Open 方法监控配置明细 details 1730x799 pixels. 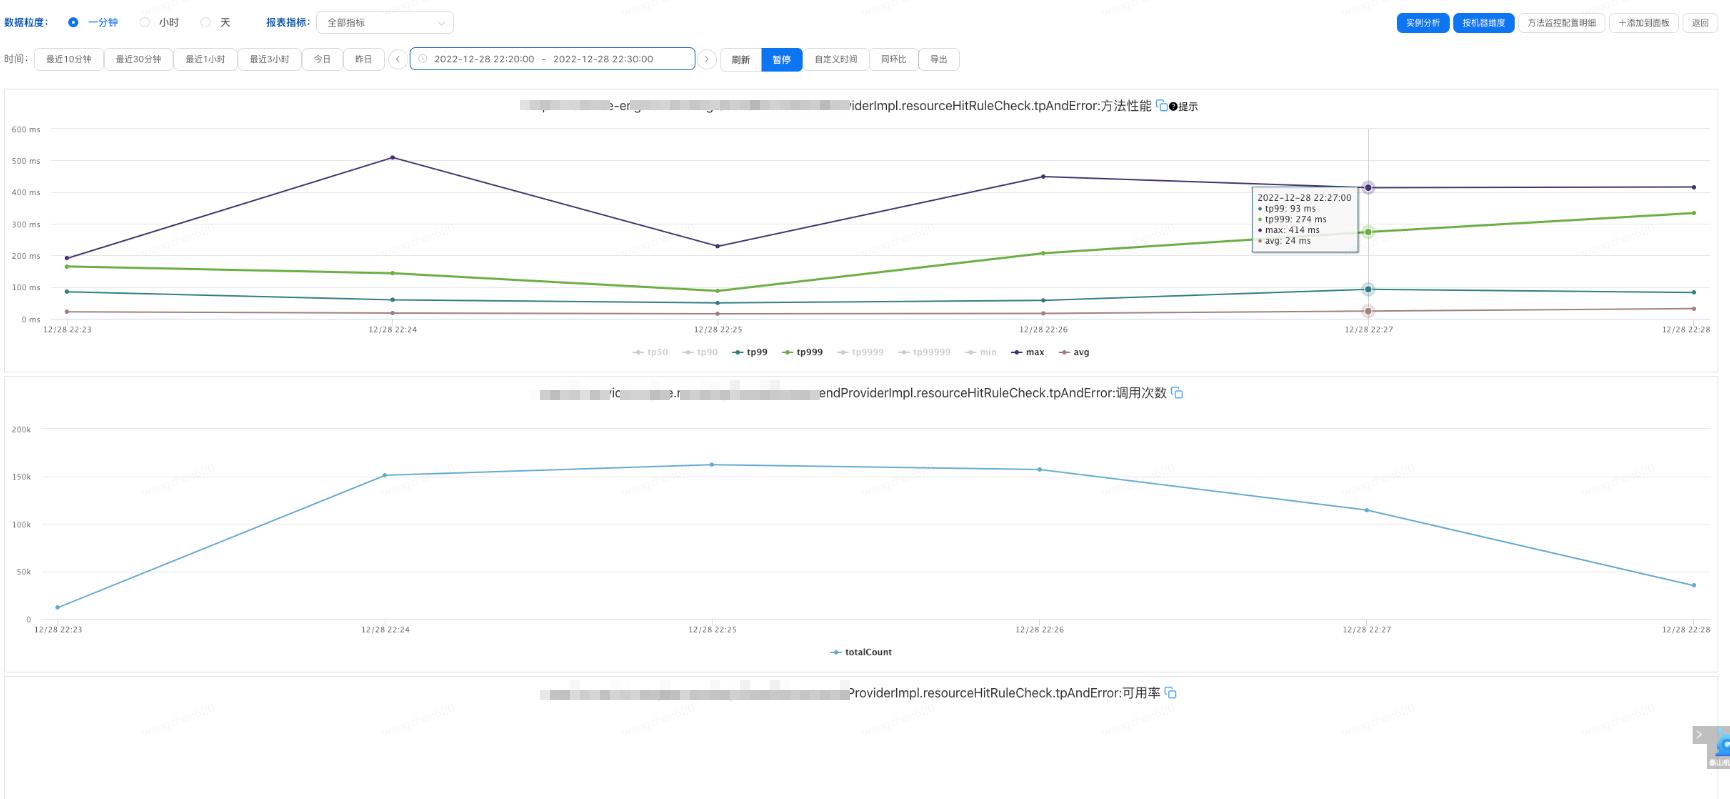[1562, 22]
